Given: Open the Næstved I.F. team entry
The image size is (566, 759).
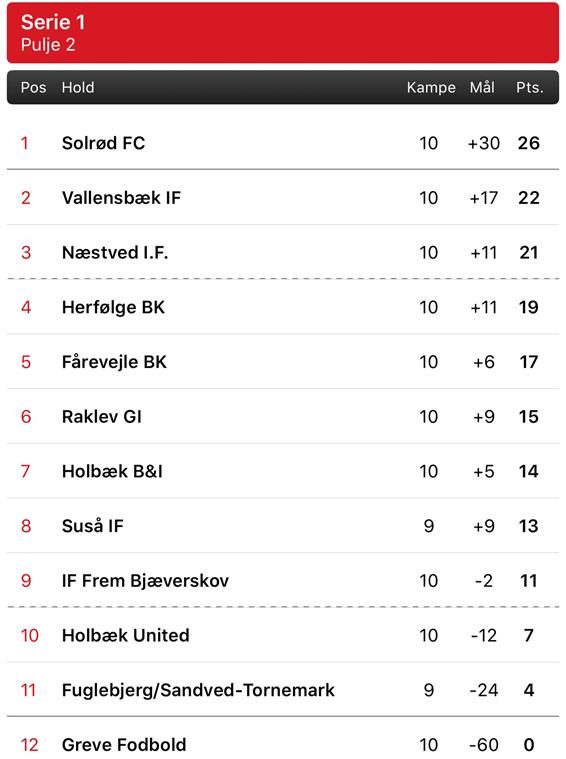Looking at the screenshot, I should (283, 252).
